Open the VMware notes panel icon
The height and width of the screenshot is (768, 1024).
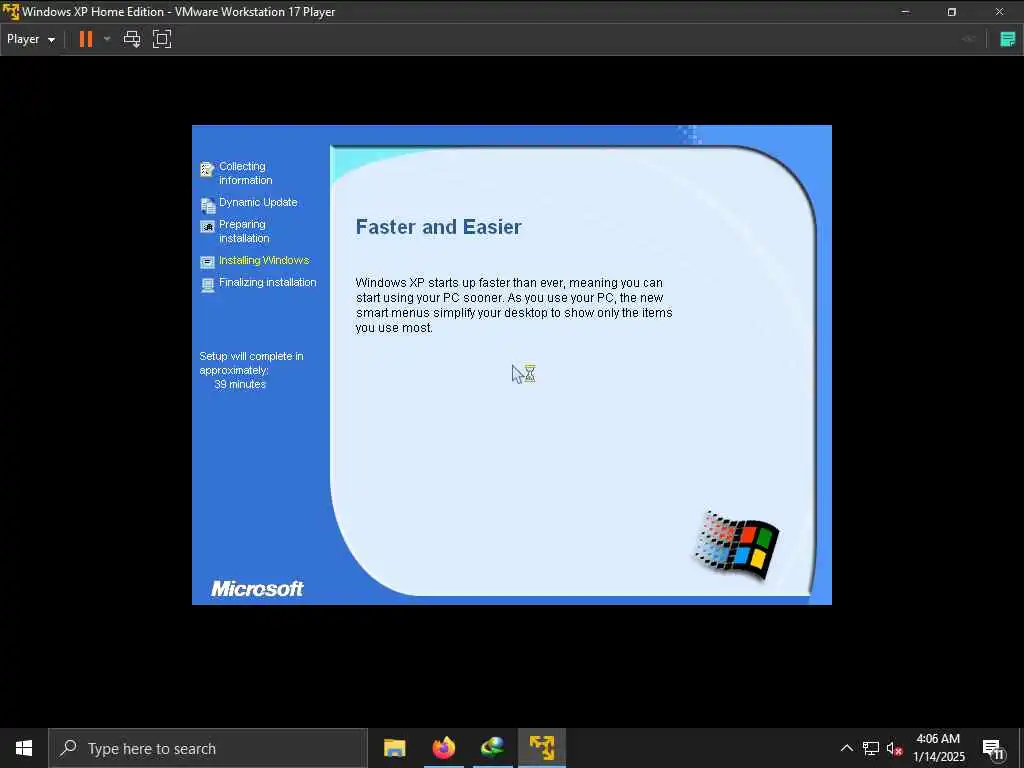tap(1008, 39)
